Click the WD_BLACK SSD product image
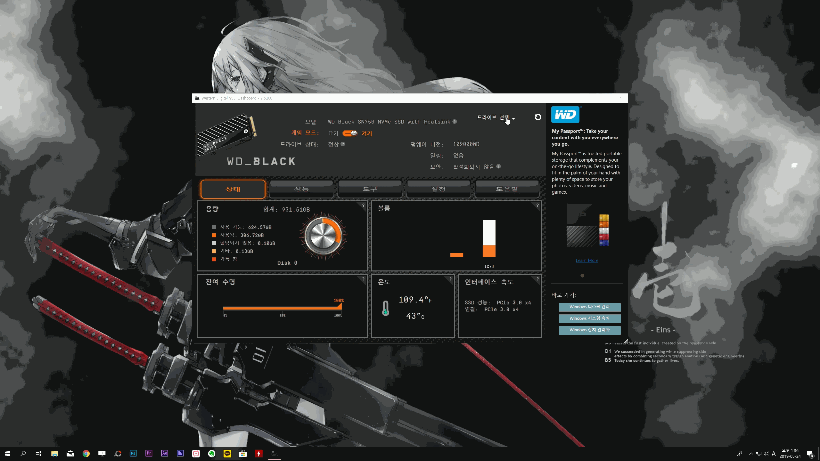The height and width of the screenshot is (461, 820). point(226,135)
